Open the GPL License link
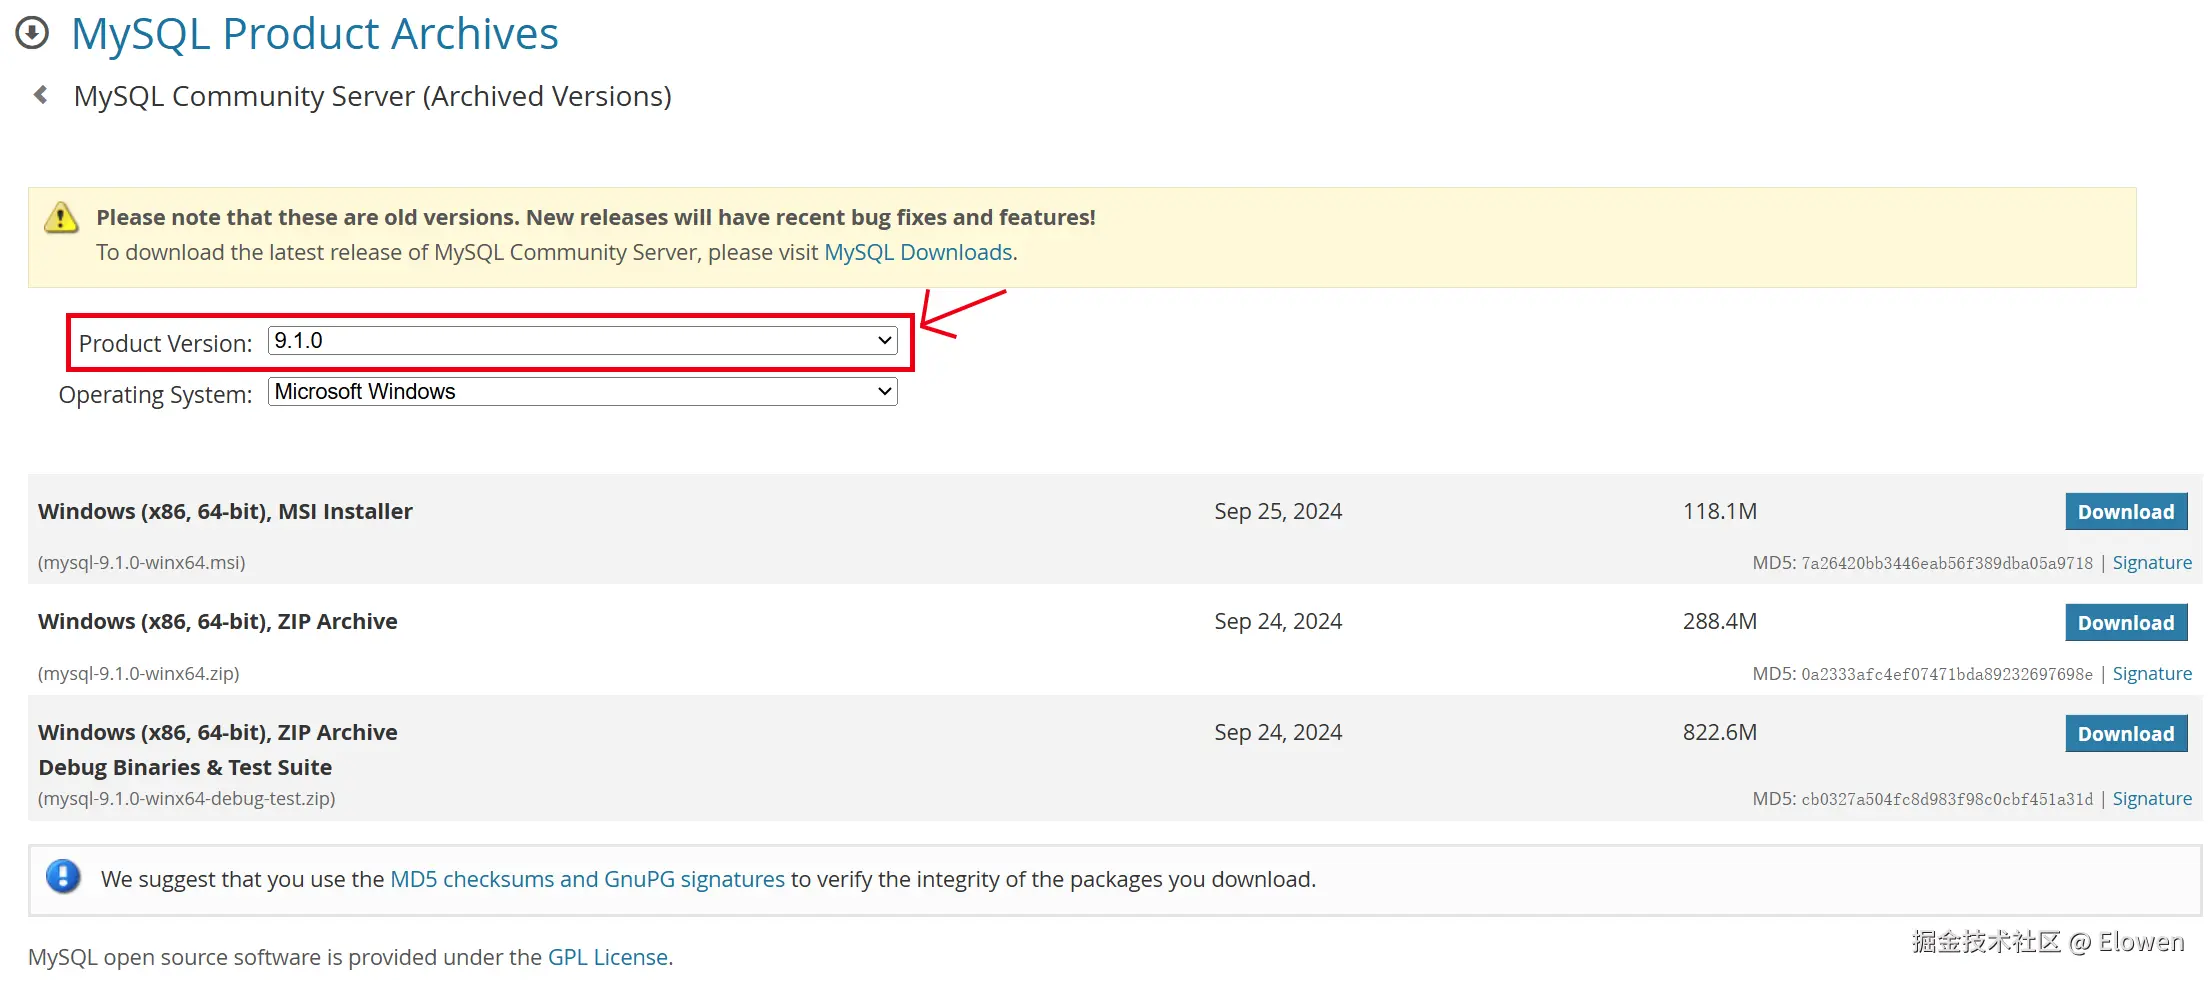The width and height of the screenshot is (2212, 982). coord(607,957)
